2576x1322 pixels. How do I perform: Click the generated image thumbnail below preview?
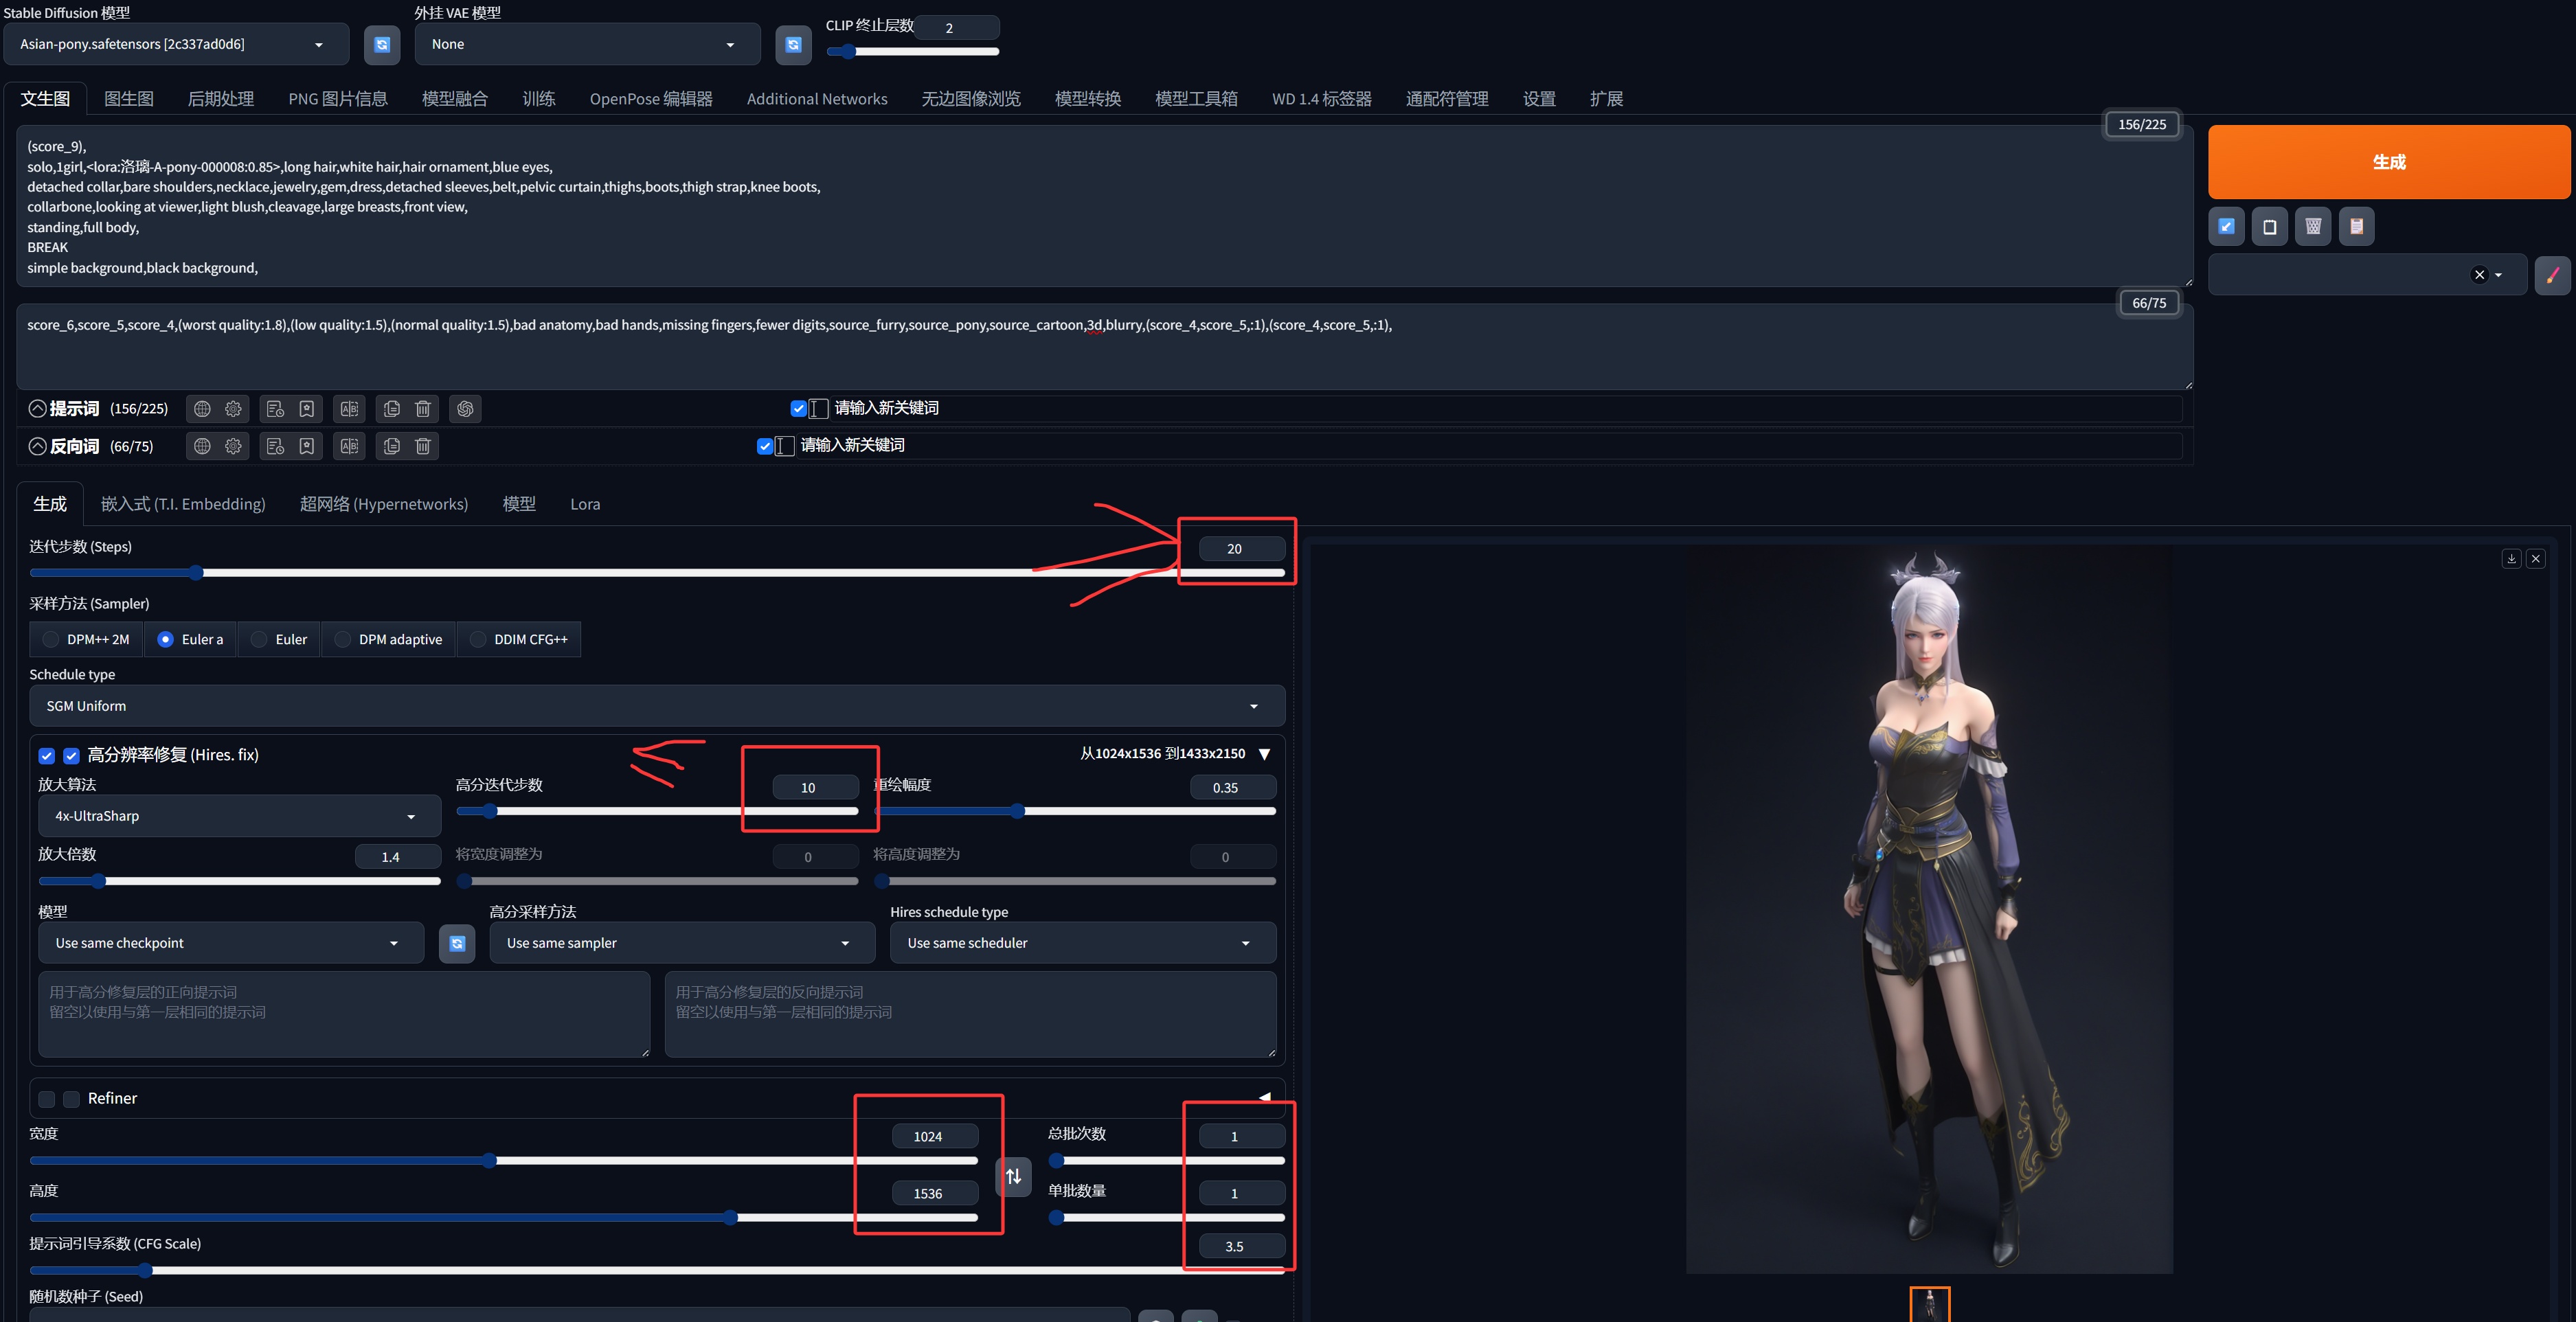tap(1929, 1304)
